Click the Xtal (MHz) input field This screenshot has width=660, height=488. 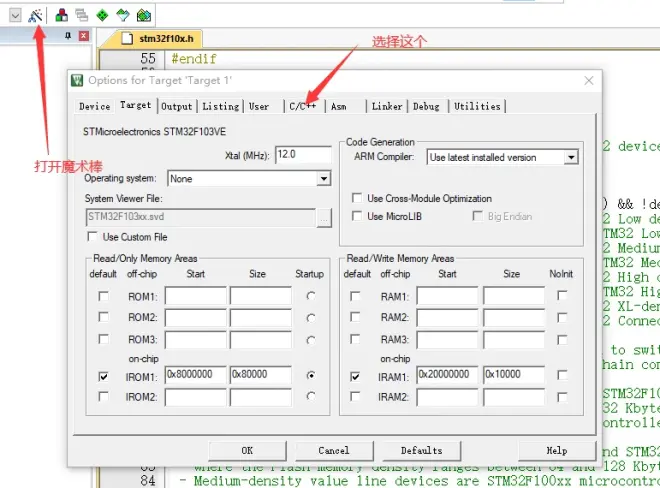tap(303, 155)
